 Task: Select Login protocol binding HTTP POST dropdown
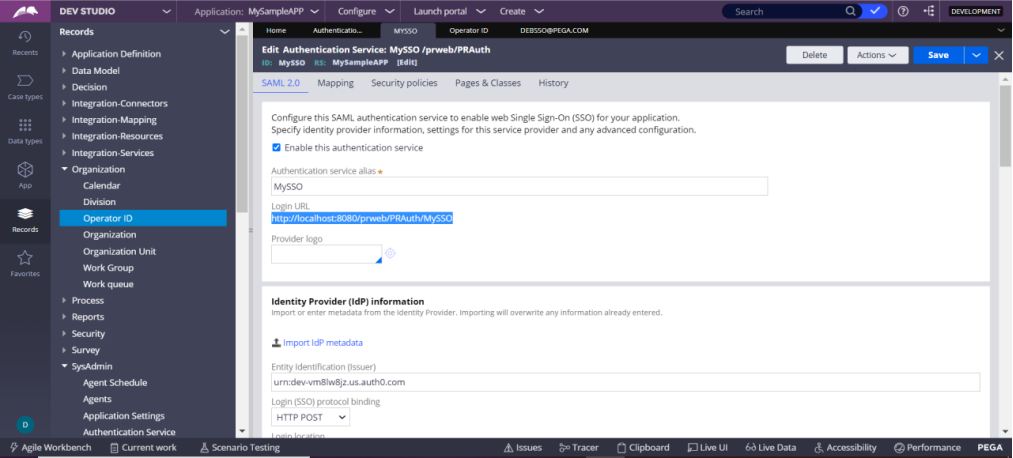(311, 417)
